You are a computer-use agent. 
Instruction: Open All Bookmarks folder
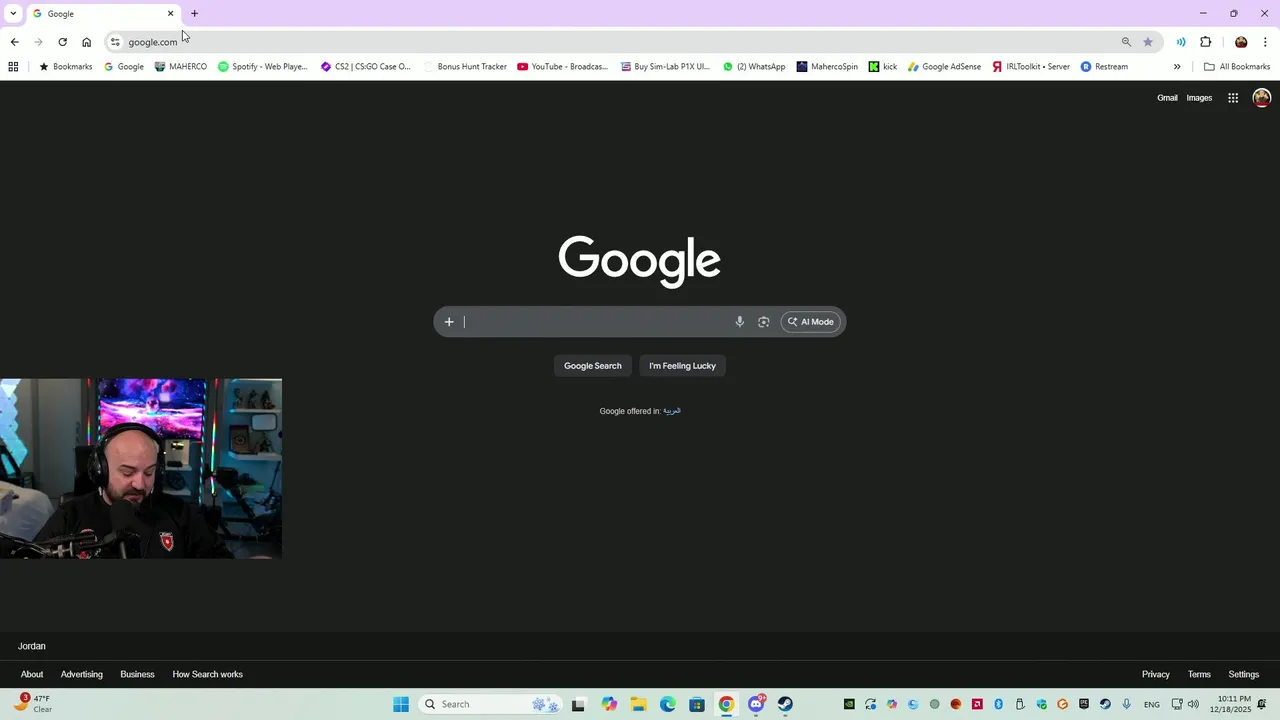pos(1237,67)
